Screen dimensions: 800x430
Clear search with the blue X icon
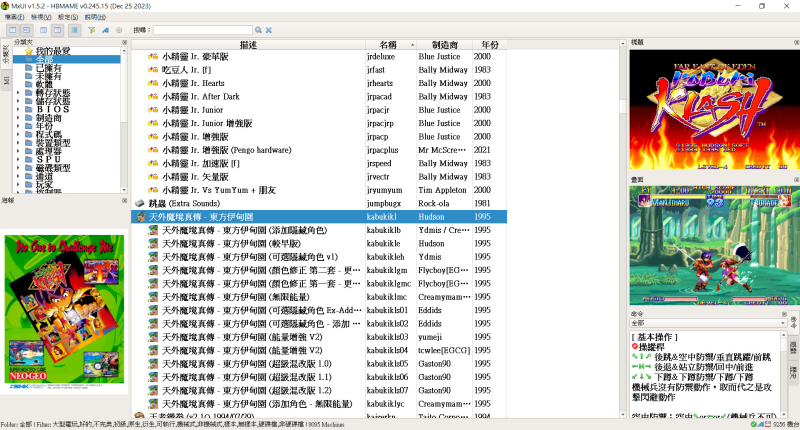[x=268, y=30]
